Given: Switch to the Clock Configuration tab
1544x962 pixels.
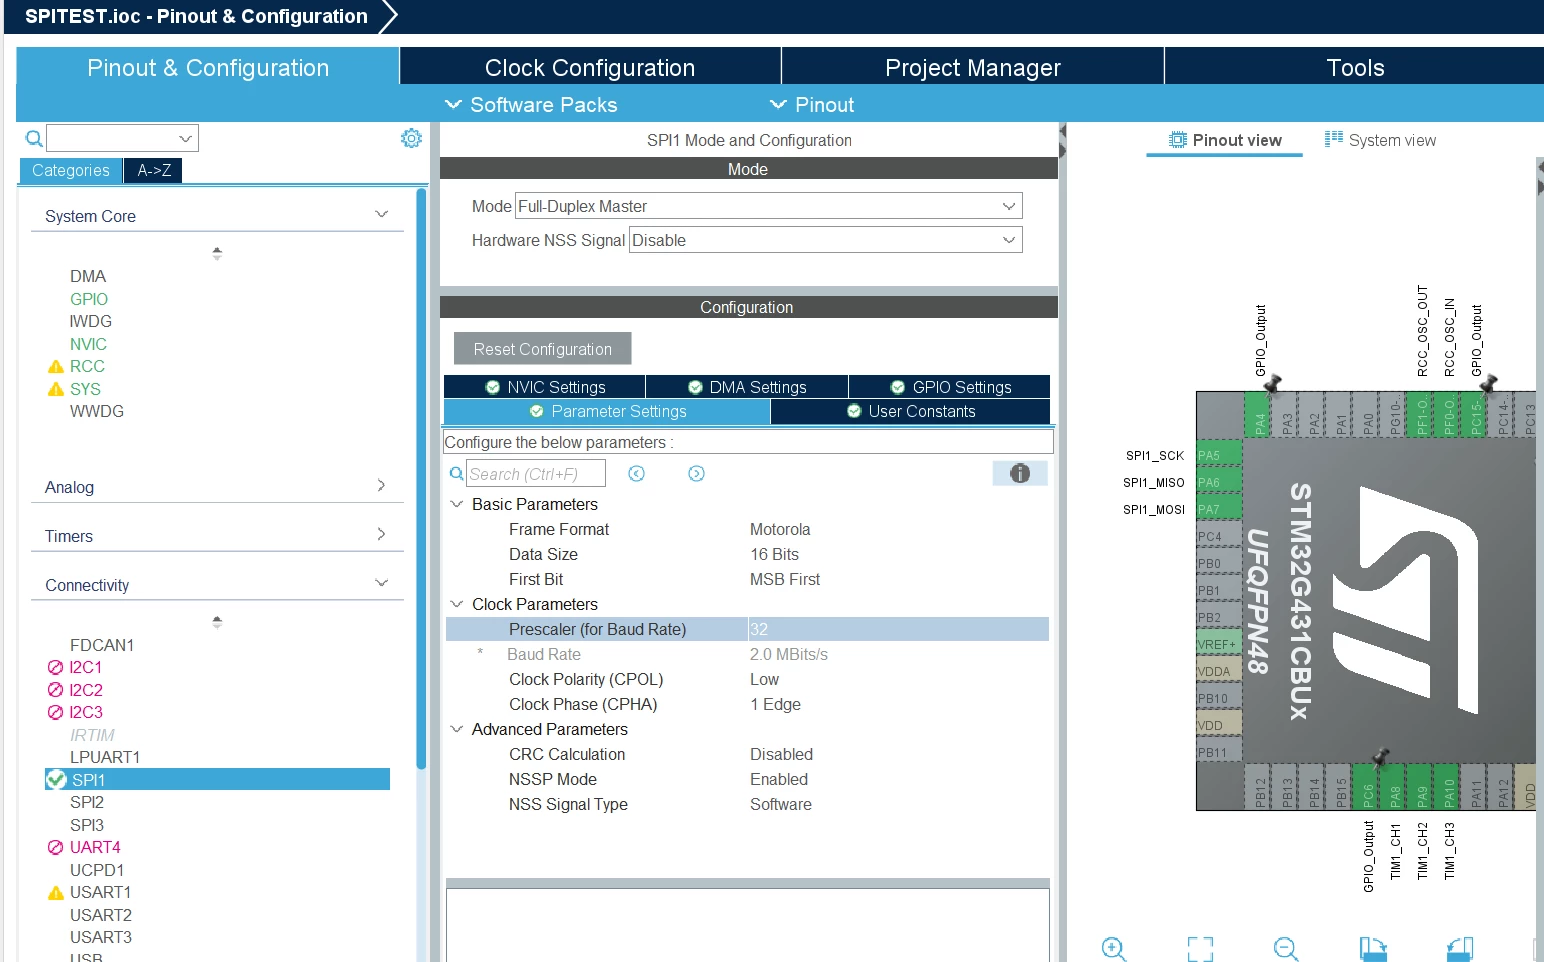Looking at the screenshot, I should tap(590, 67).
